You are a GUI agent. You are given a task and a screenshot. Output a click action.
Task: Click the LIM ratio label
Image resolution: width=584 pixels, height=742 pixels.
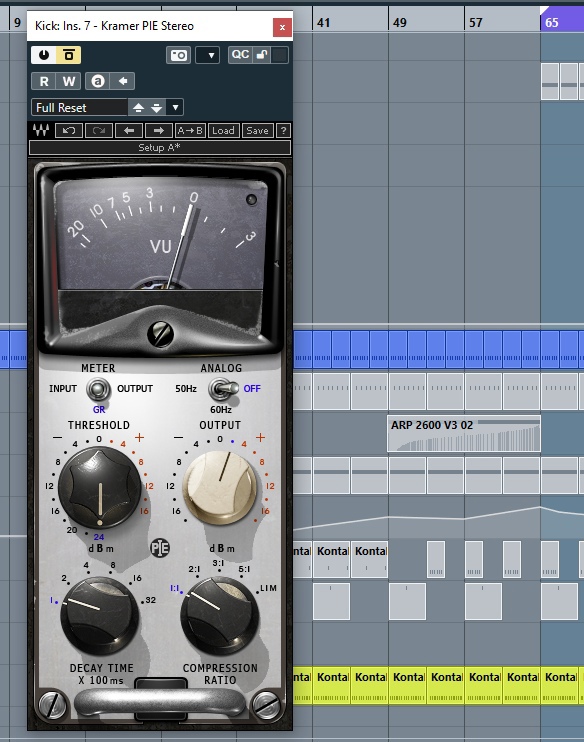pyautogui.click(x=268, y=588)
